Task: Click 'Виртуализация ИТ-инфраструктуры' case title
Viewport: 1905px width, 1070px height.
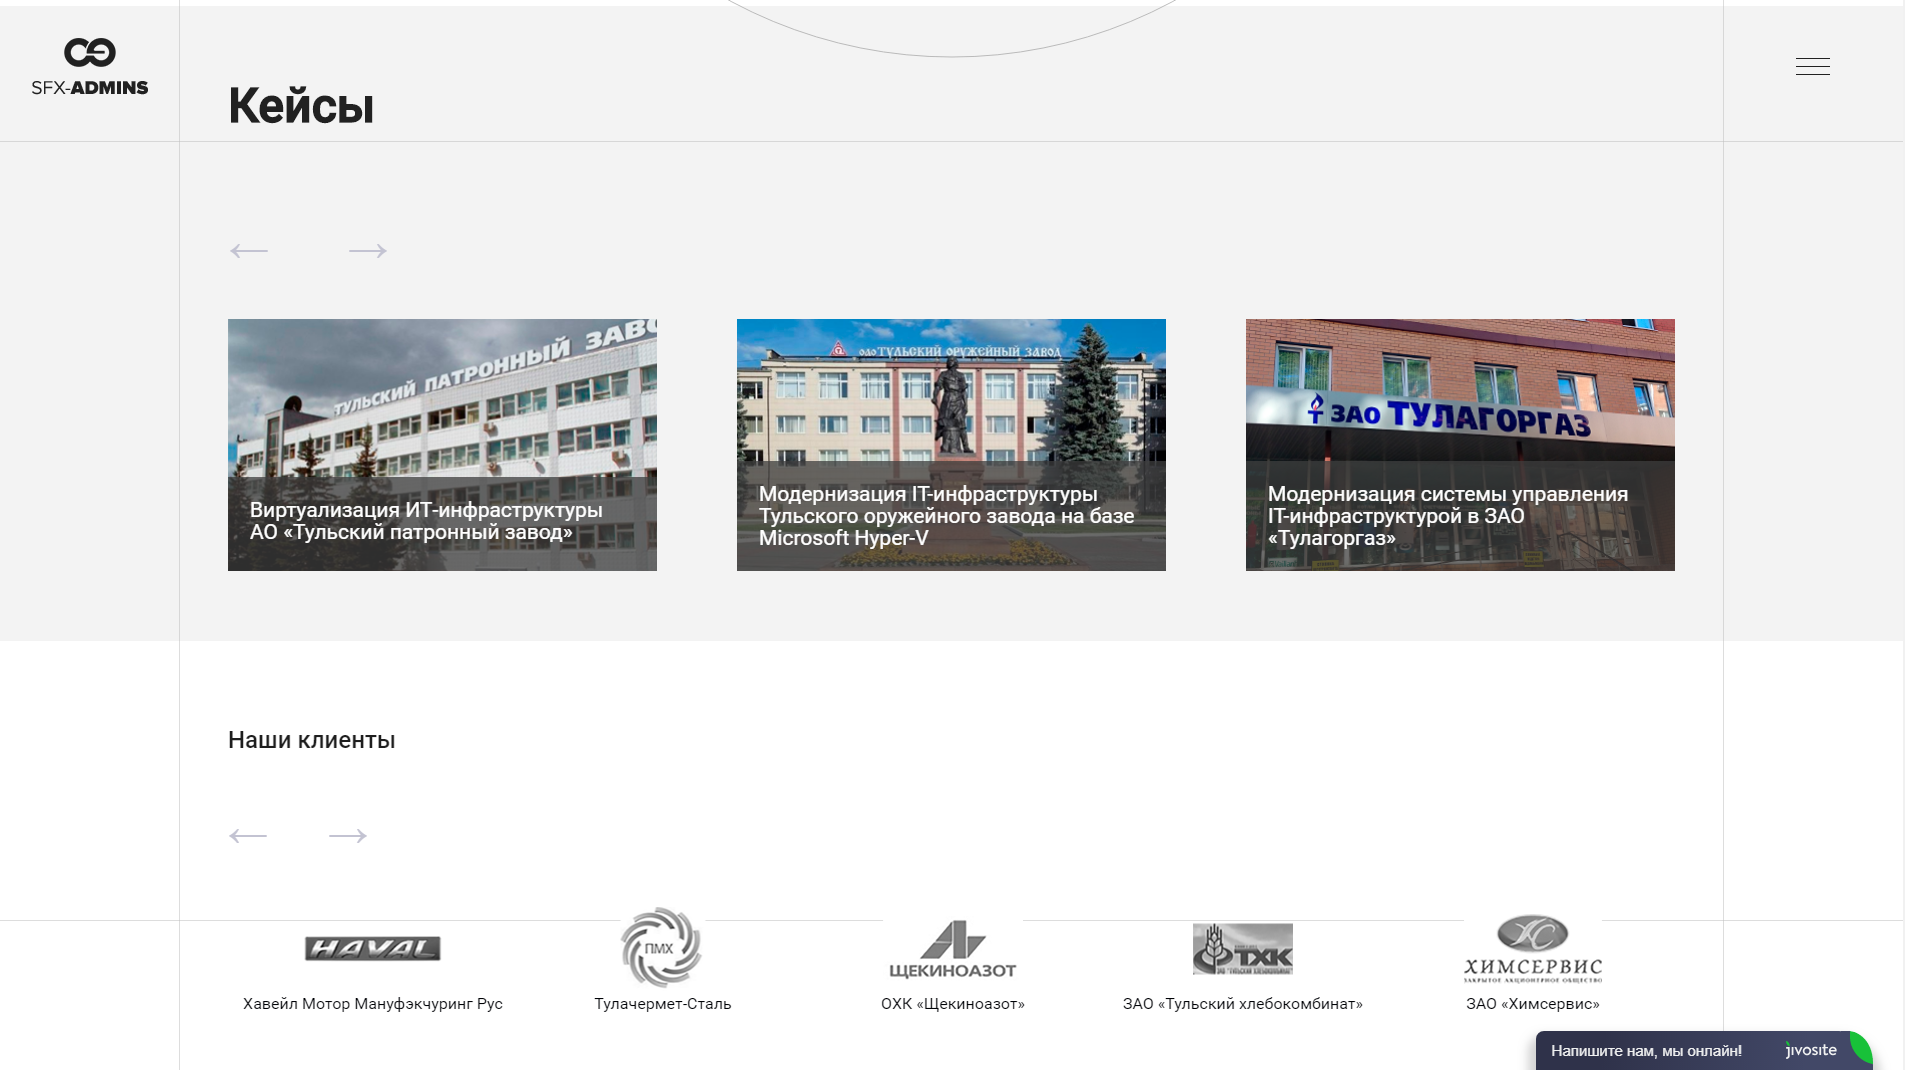Action: (426, 521)
